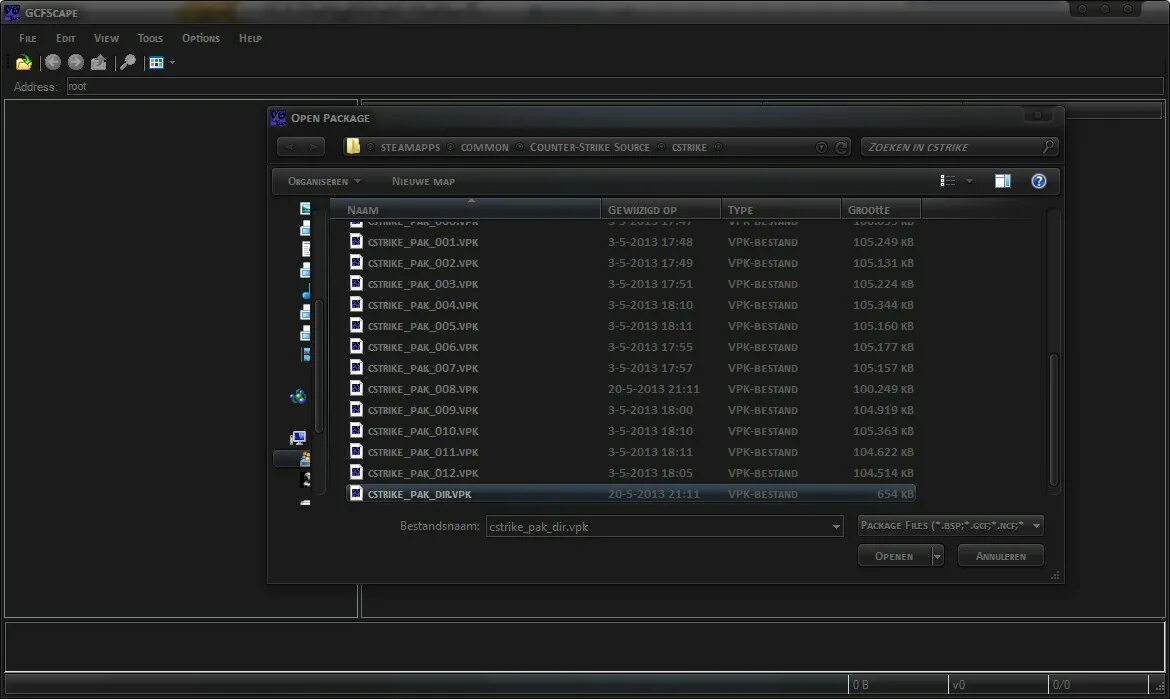Click the Find magnifier icon in GCFScape toolbar
The width and height of the screenshot is (1170, 699).
pyautogui.click(x=128, y=63)
